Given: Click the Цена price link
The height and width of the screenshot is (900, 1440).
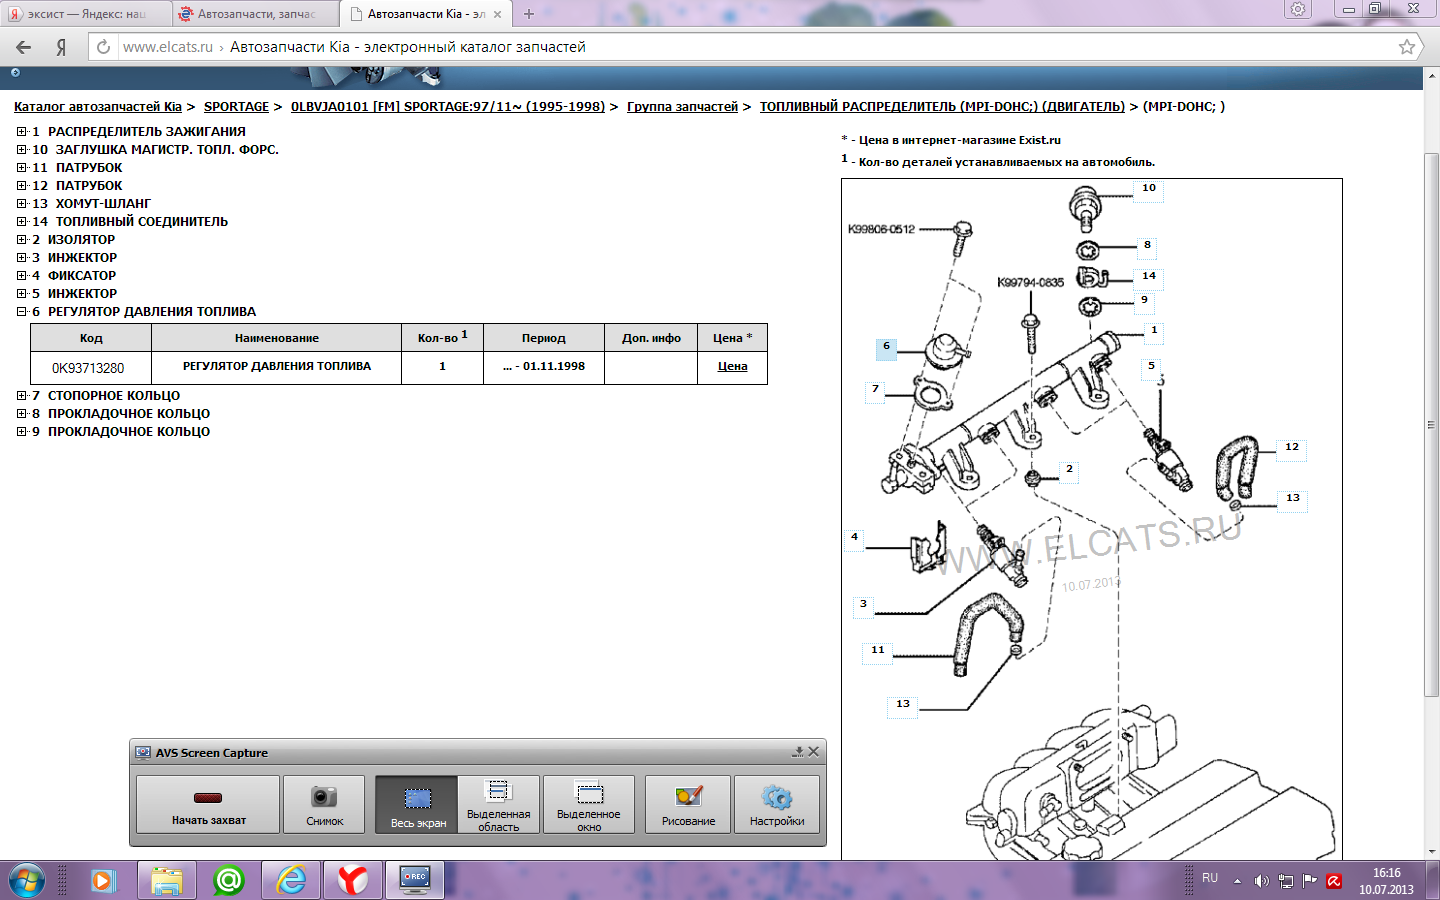Looking at the screenshot, I should click(x=732, y=367).
